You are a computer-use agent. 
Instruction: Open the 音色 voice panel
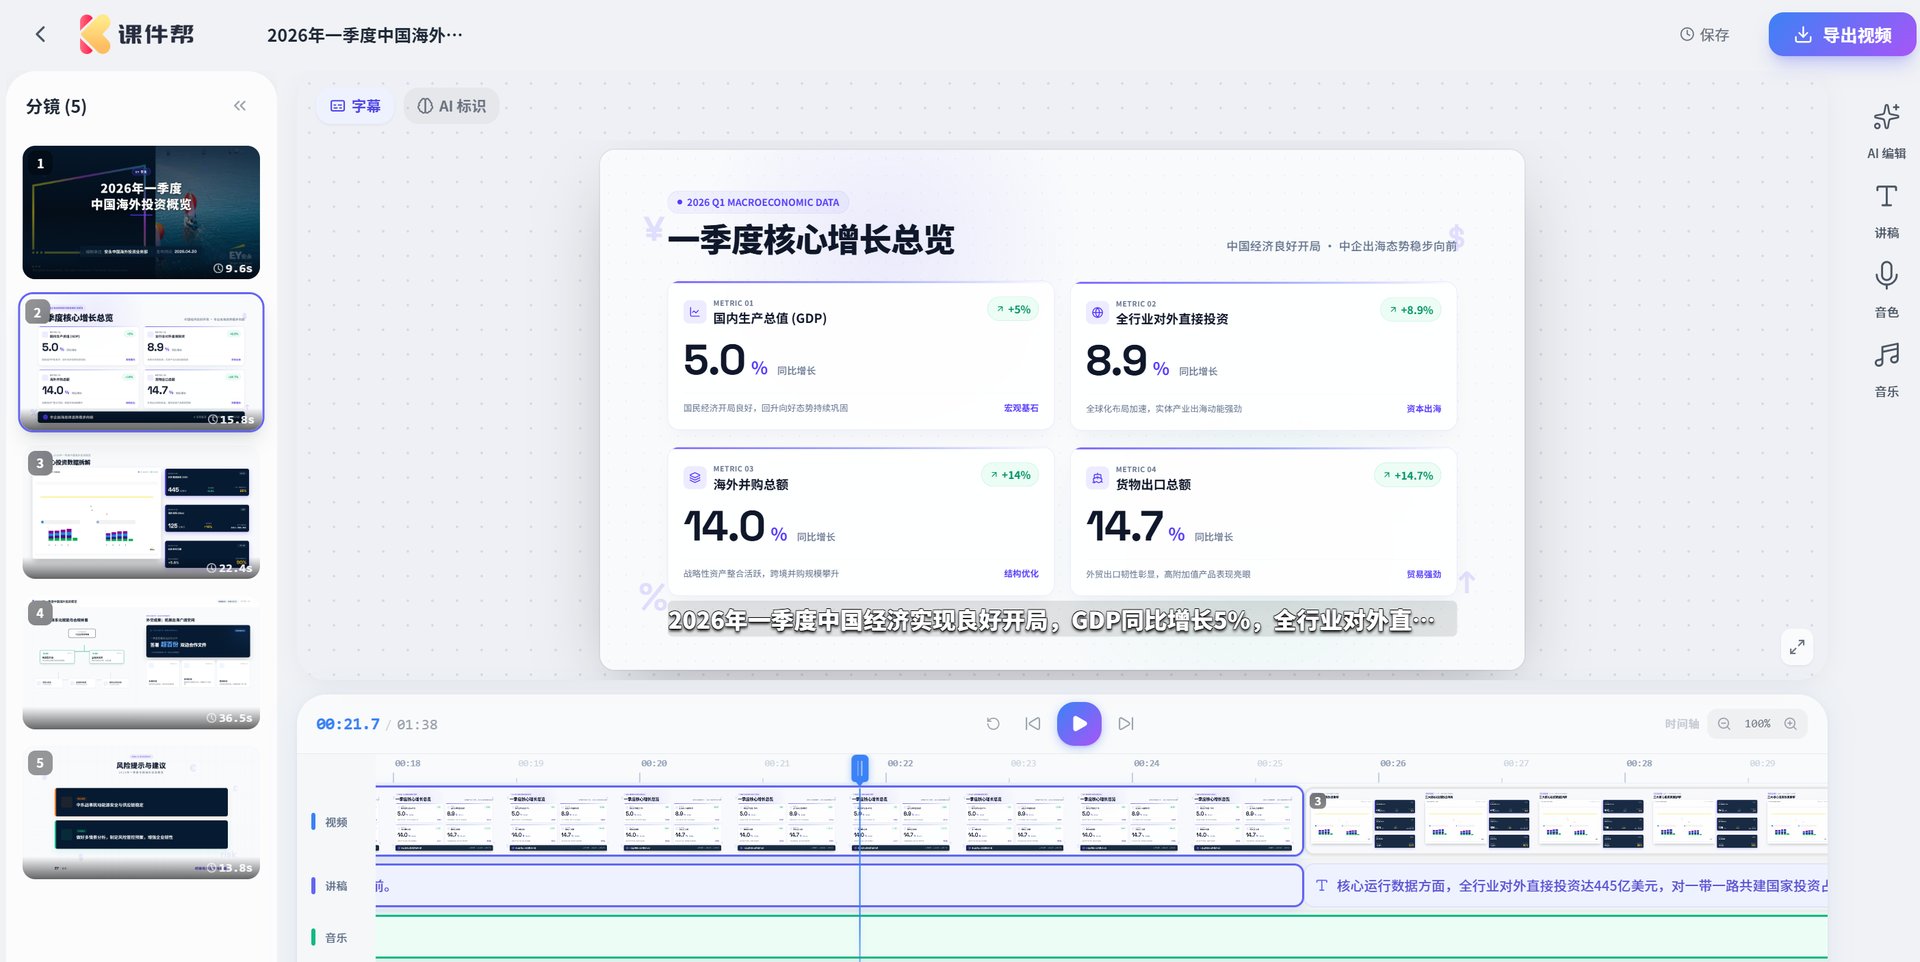pyautogui.click(x=1886, y=290)
